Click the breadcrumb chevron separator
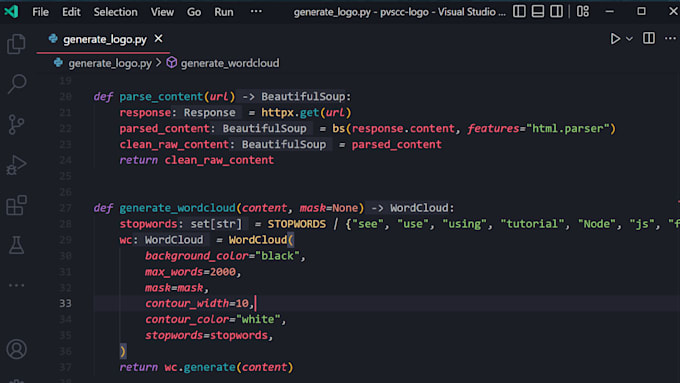This screenshot has width=680, height=383. 159,63
